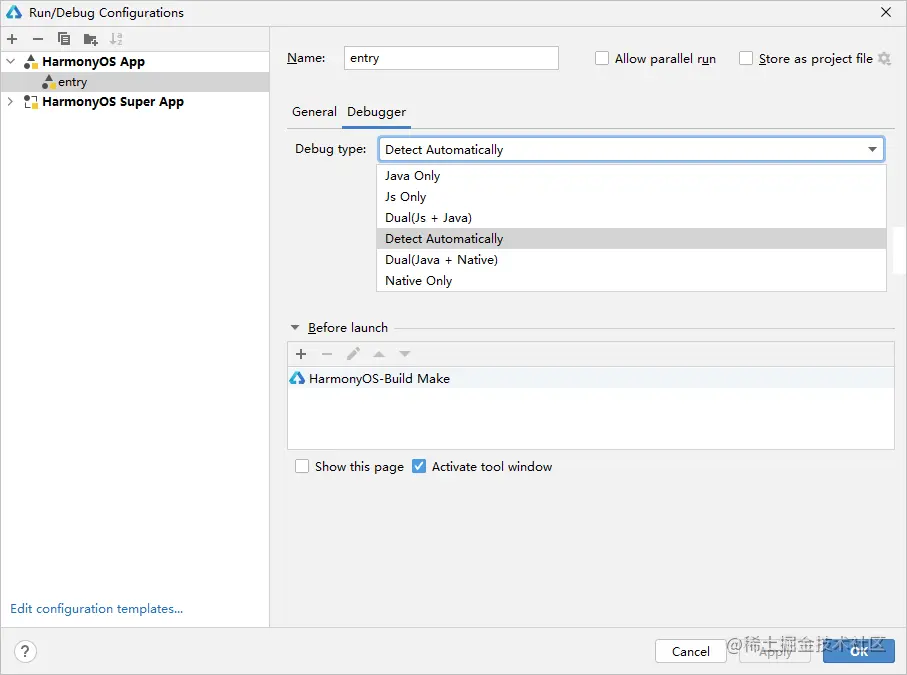Select HarmonyOS Super App label
907x675 pixels.
click(113, 102)
